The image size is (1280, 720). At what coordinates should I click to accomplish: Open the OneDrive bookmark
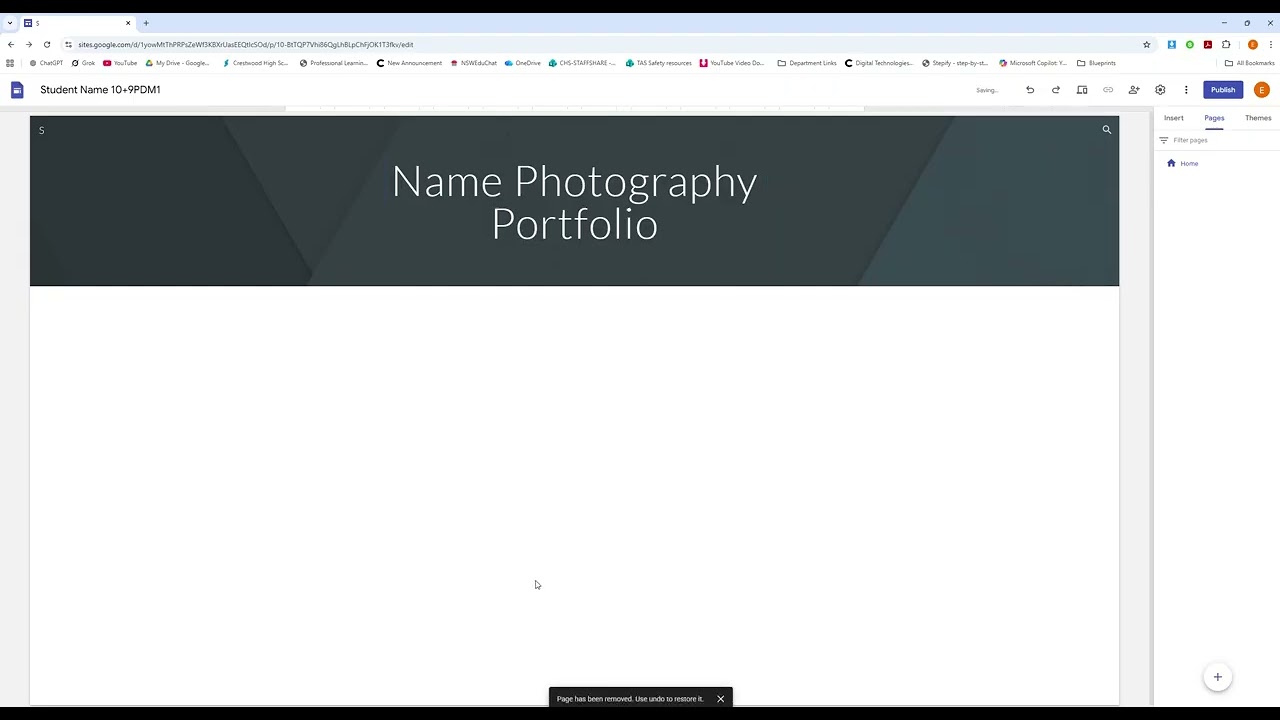click(523, 63)
